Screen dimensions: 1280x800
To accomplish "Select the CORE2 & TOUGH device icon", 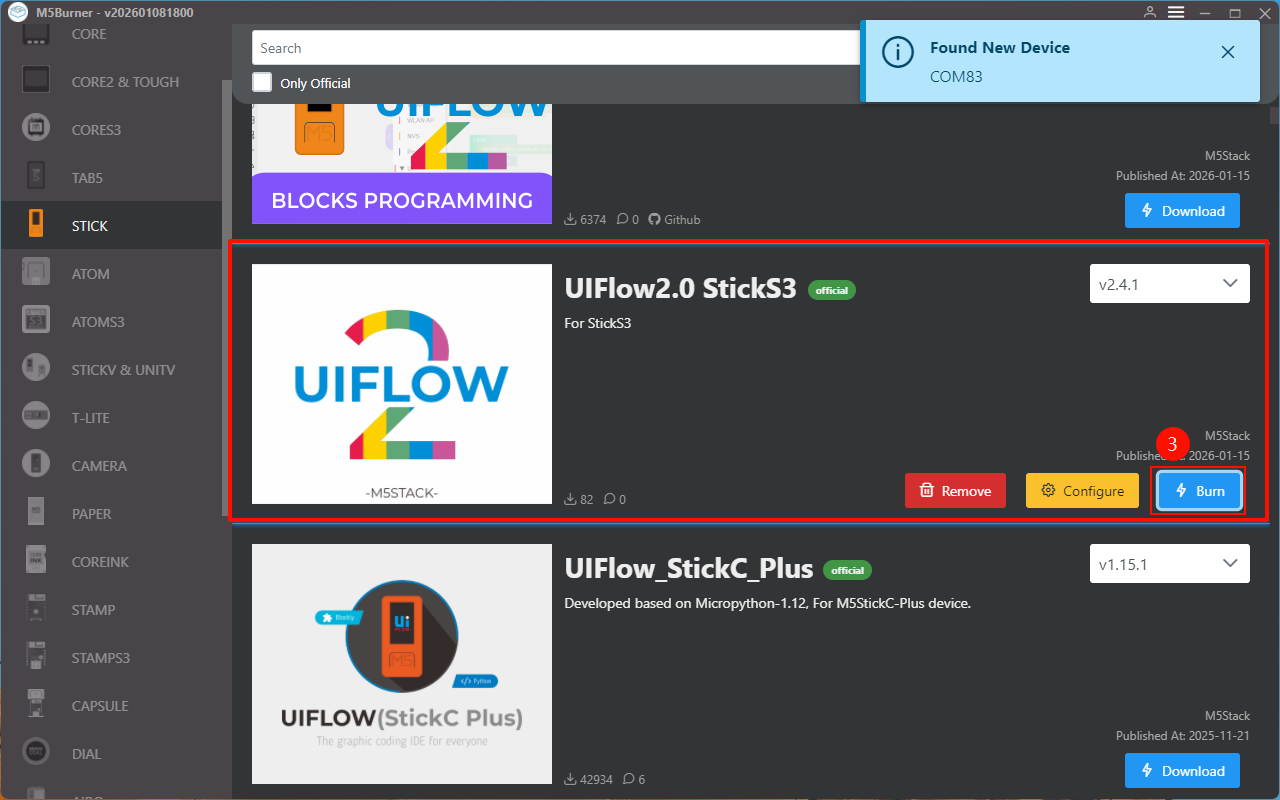I will pyautogui.click(x=37, y=82).
